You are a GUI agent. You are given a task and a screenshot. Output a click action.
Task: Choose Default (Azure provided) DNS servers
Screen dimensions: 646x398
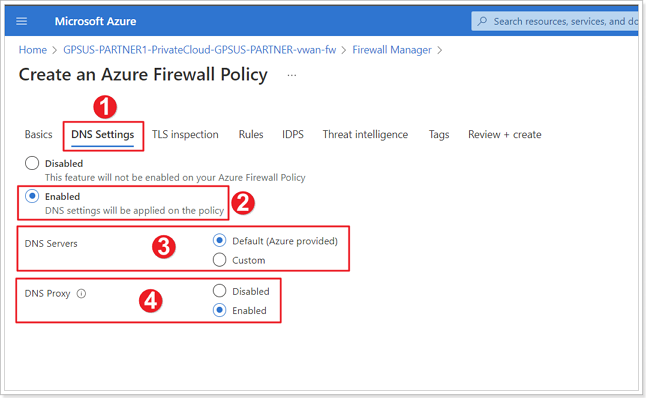(x=220, y=240)
